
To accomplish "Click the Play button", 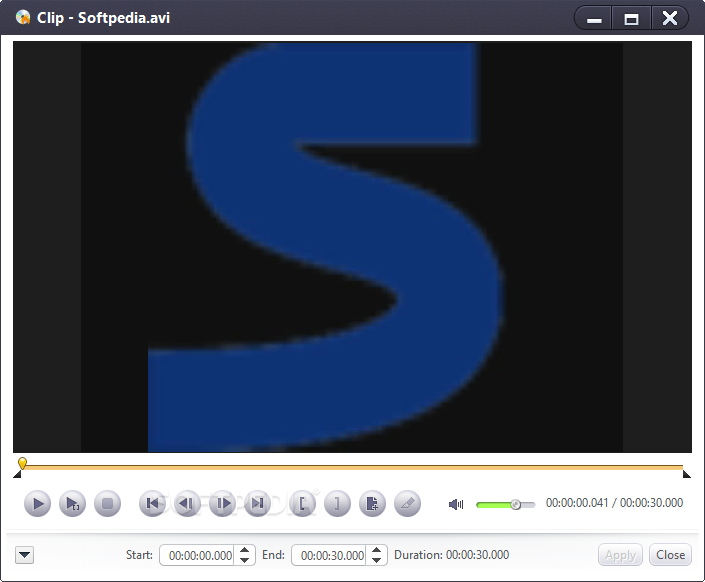I will 37,503.
